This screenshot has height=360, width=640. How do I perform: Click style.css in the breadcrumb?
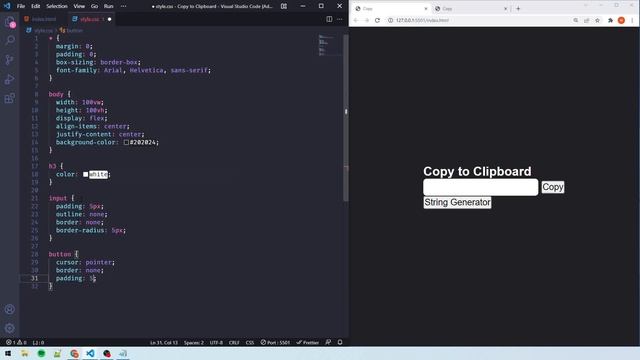coord(43,31)
